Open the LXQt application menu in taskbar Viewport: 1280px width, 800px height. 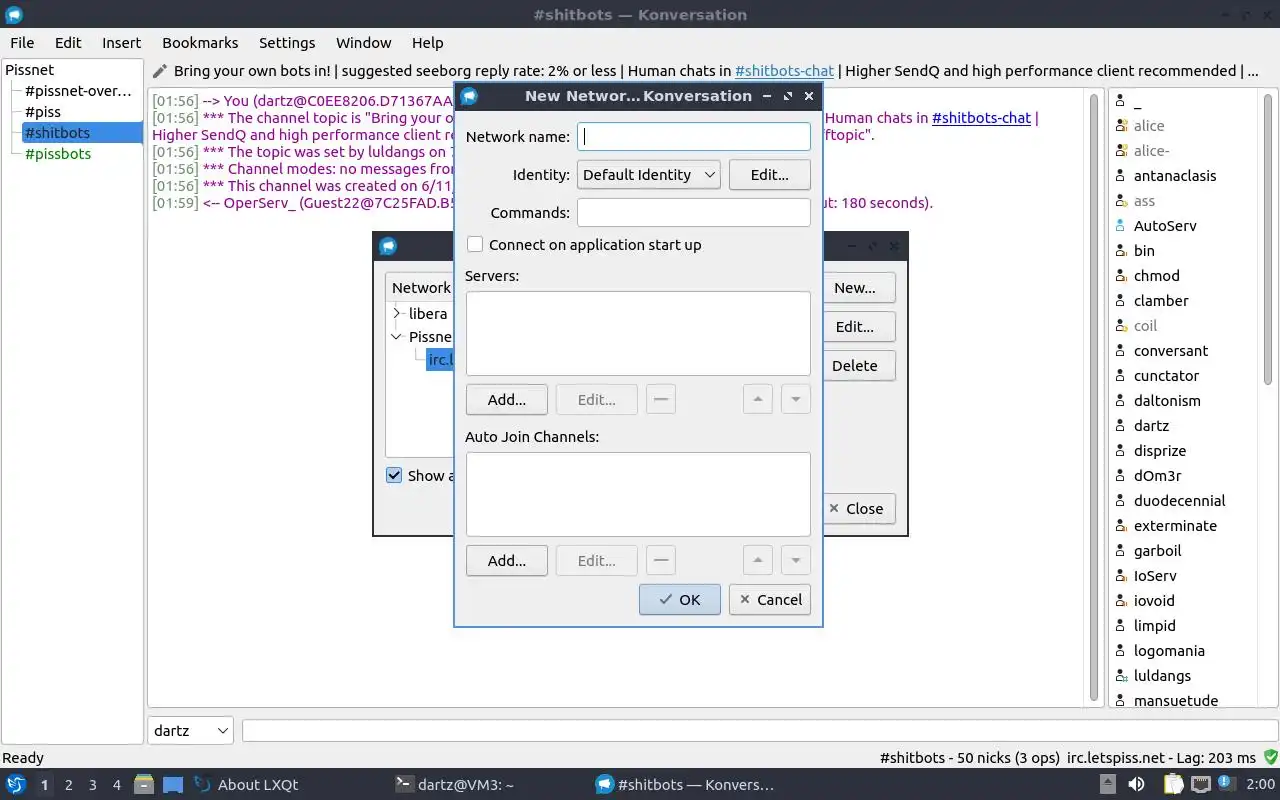pos(16,784)
